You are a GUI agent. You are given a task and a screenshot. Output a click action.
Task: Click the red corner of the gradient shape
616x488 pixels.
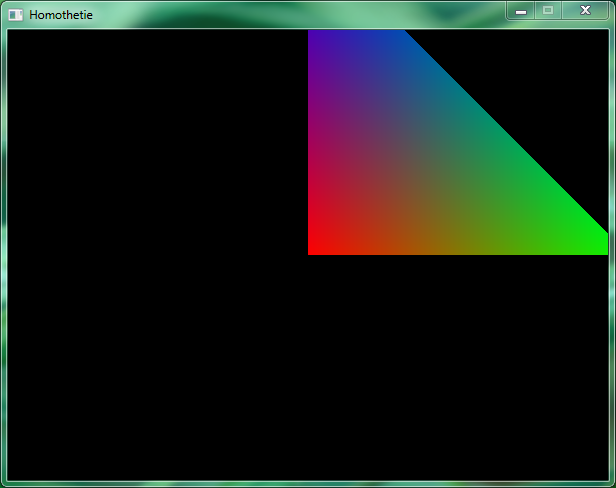pos(313,249)
